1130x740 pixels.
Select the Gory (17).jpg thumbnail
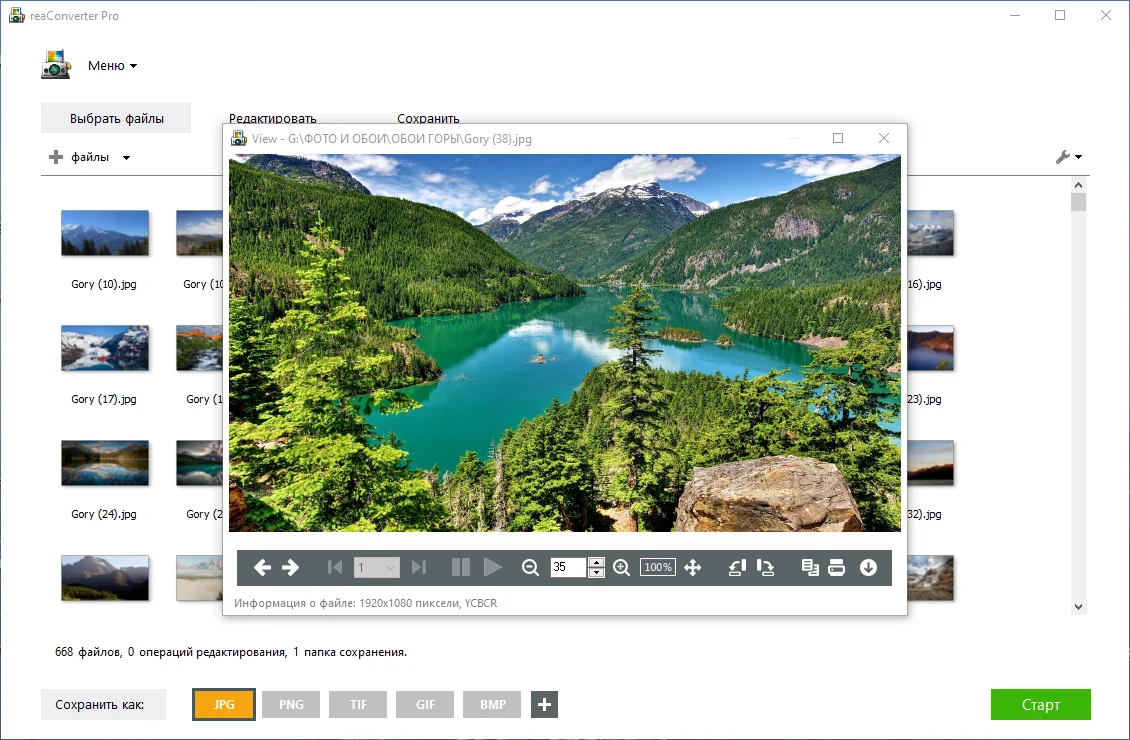[105, 348]
